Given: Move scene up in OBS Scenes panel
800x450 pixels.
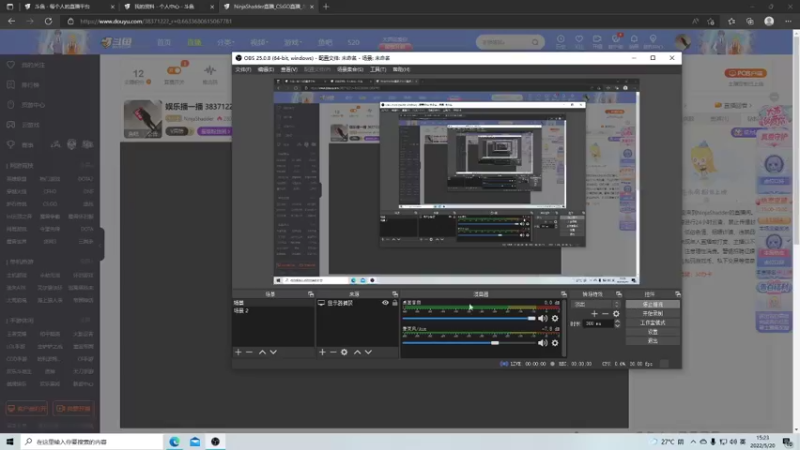Looking at the screenshot, I should 262,352.
